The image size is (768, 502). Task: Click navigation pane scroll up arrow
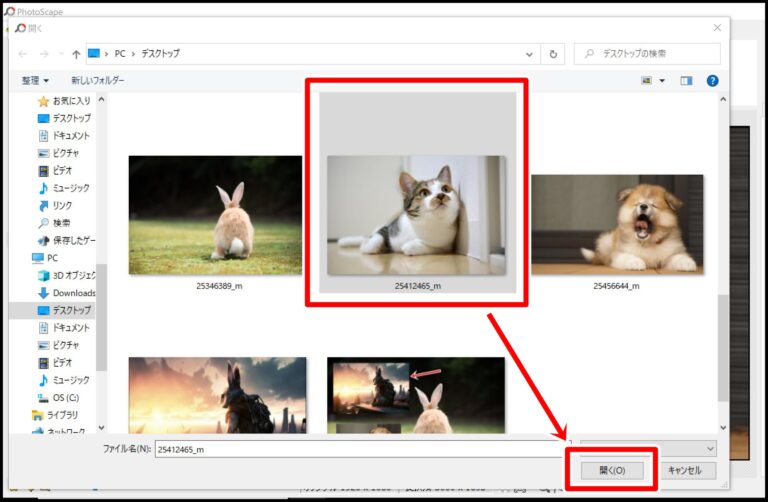pyautogui.click(x=101, y=99)
